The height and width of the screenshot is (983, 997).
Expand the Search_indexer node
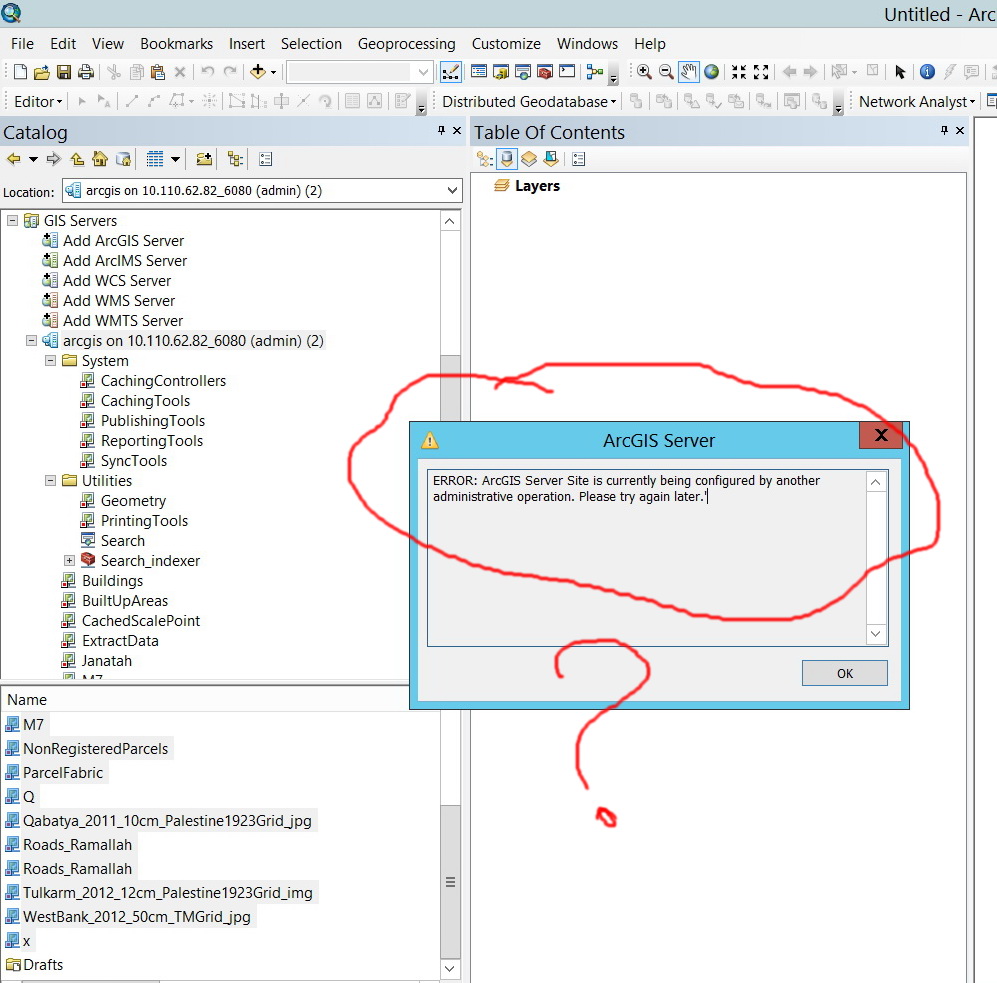[69, 561]
